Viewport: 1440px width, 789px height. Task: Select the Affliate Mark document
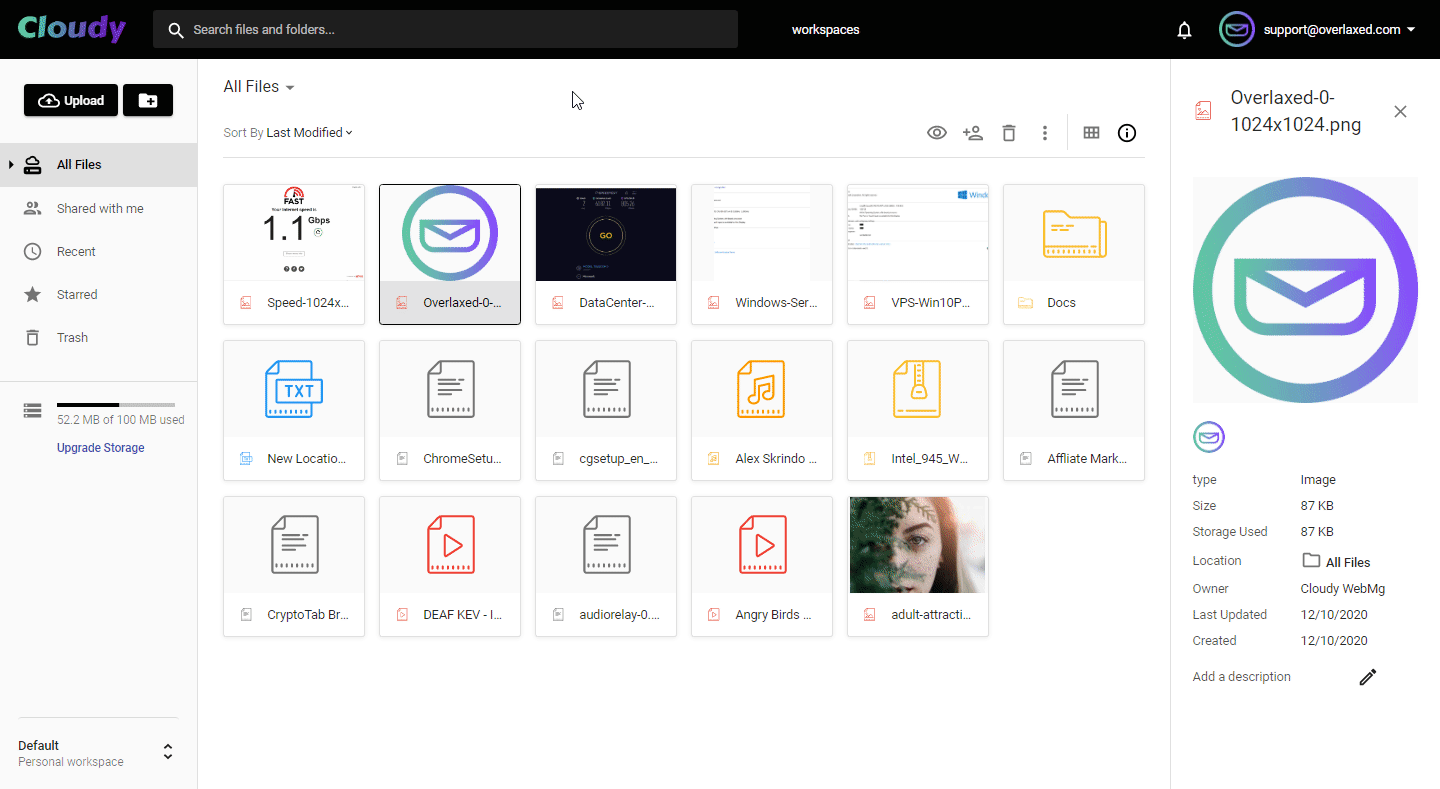(1074, 410)
